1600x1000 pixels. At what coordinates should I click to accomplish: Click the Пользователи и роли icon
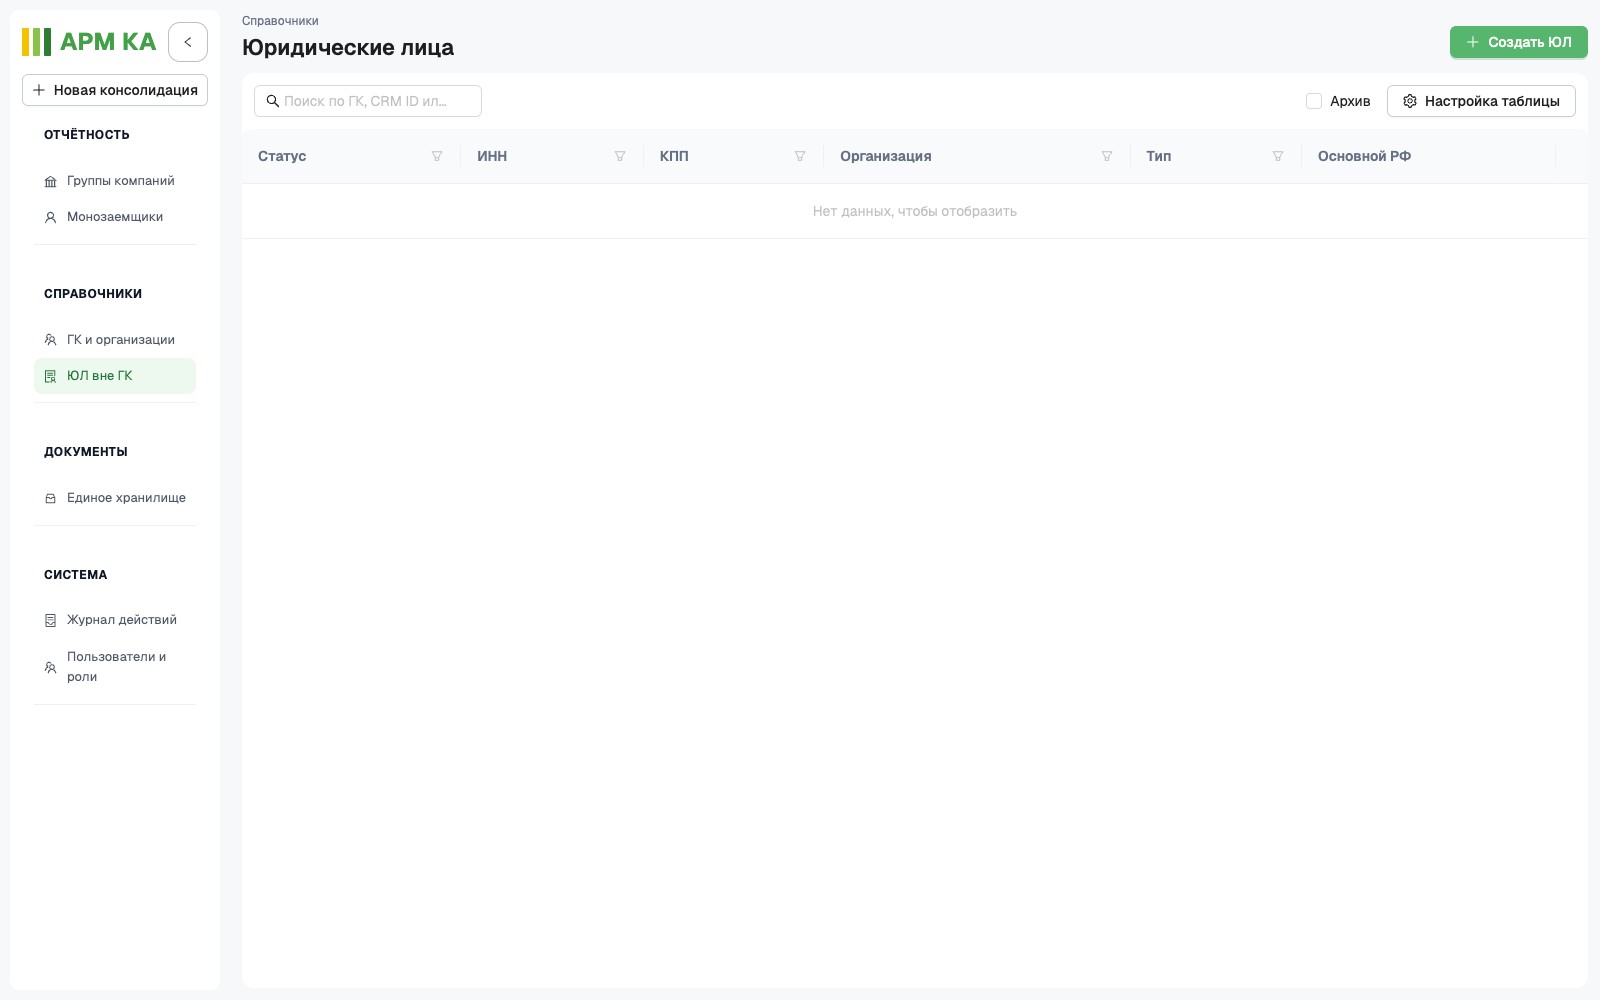pos(50,667)
